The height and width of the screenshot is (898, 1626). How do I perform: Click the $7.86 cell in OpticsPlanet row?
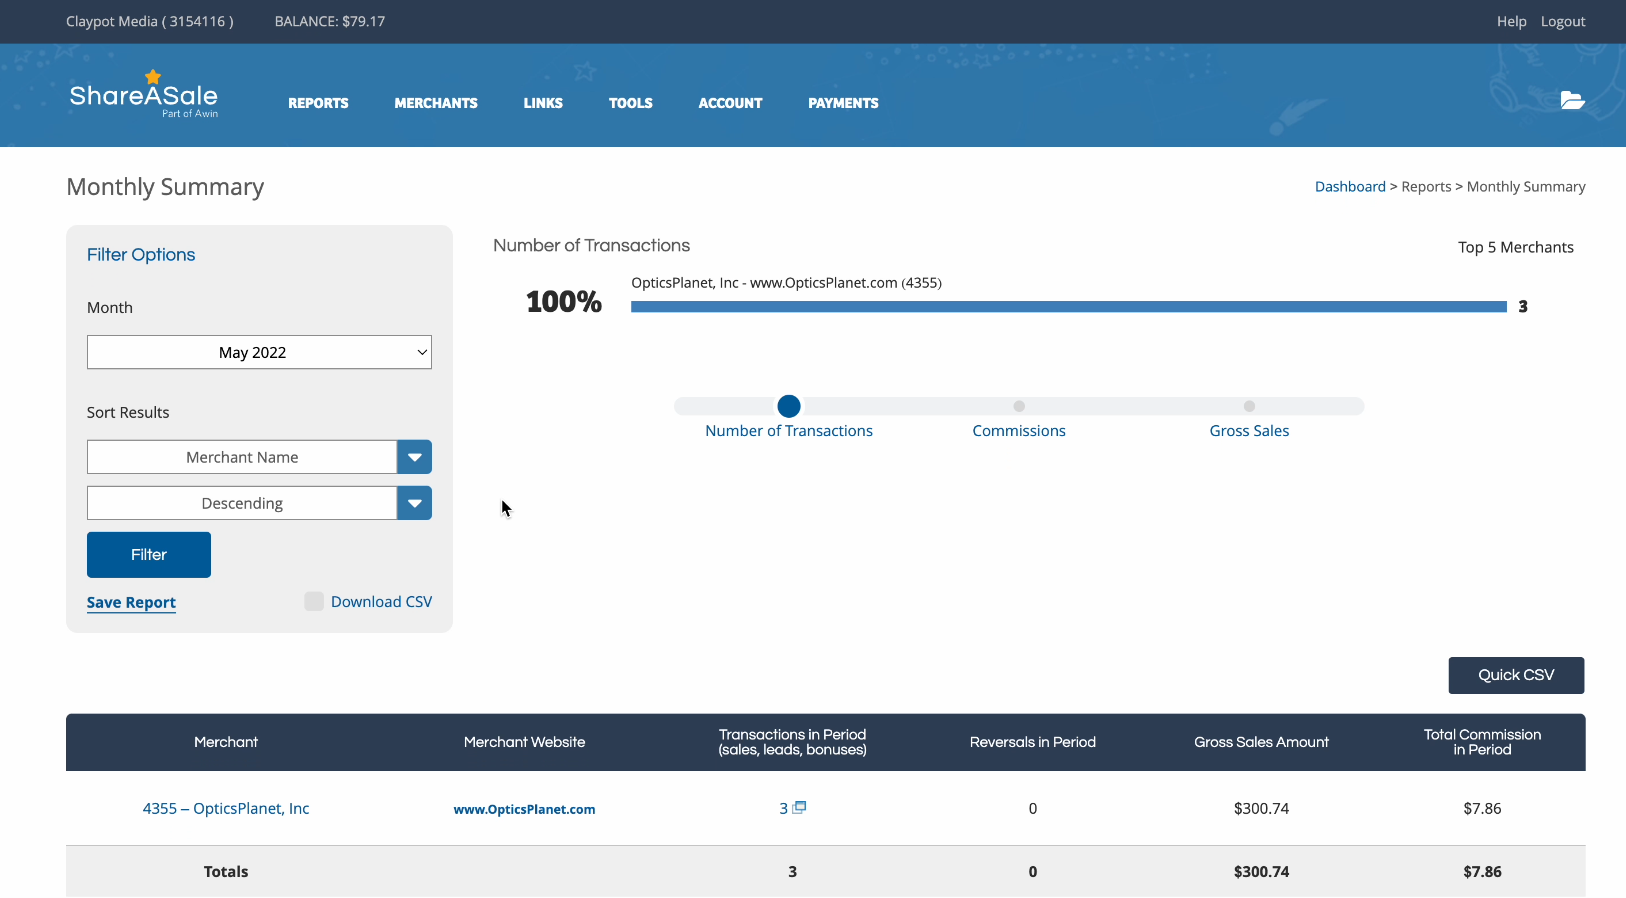(1482, 808)
